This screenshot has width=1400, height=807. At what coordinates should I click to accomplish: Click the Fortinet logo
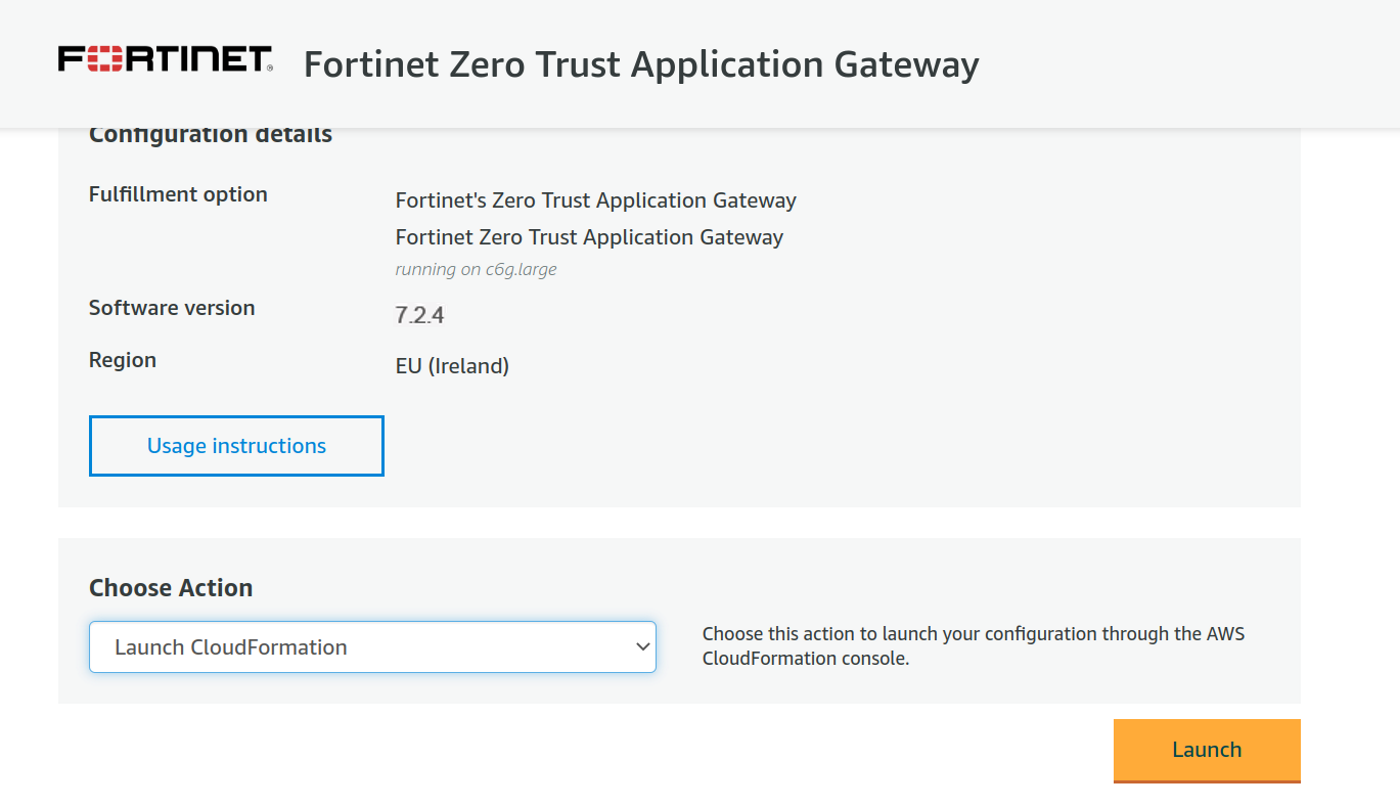pos(163,58)
